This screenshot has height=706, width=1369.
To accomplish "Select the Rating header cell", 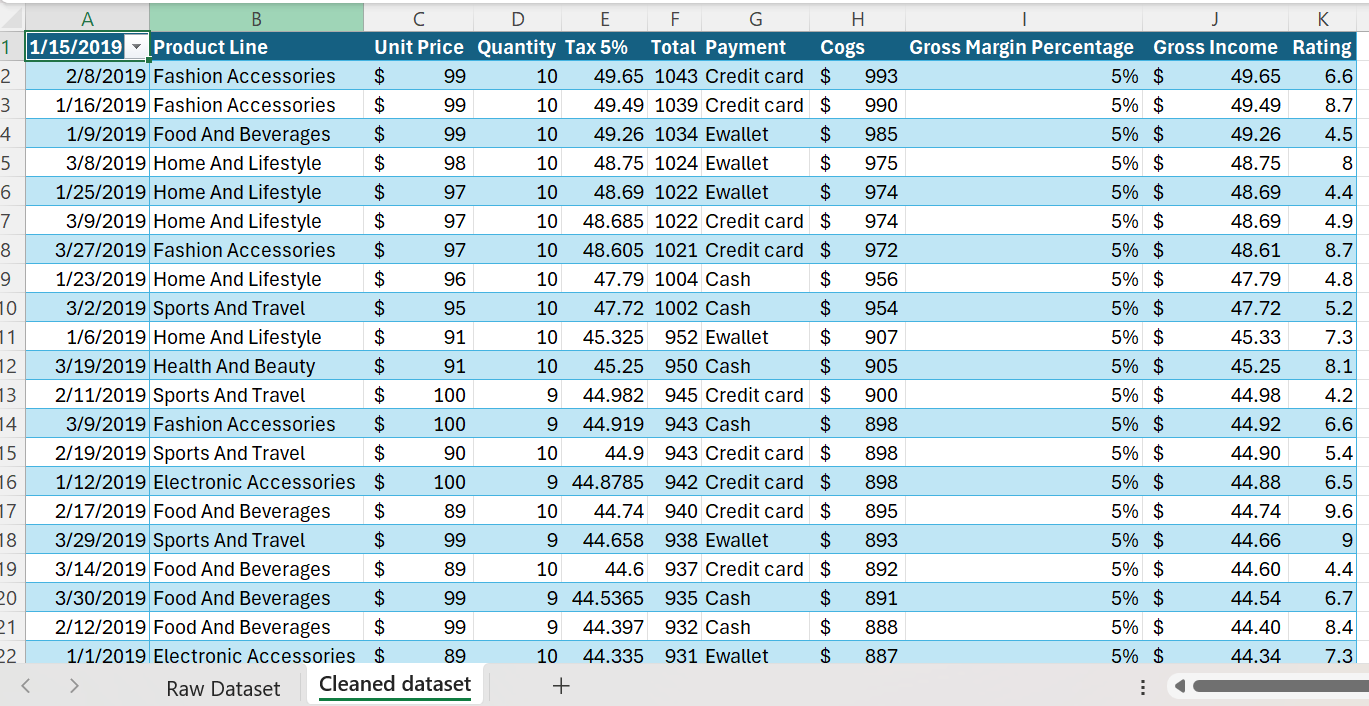I will (1322, 47).
